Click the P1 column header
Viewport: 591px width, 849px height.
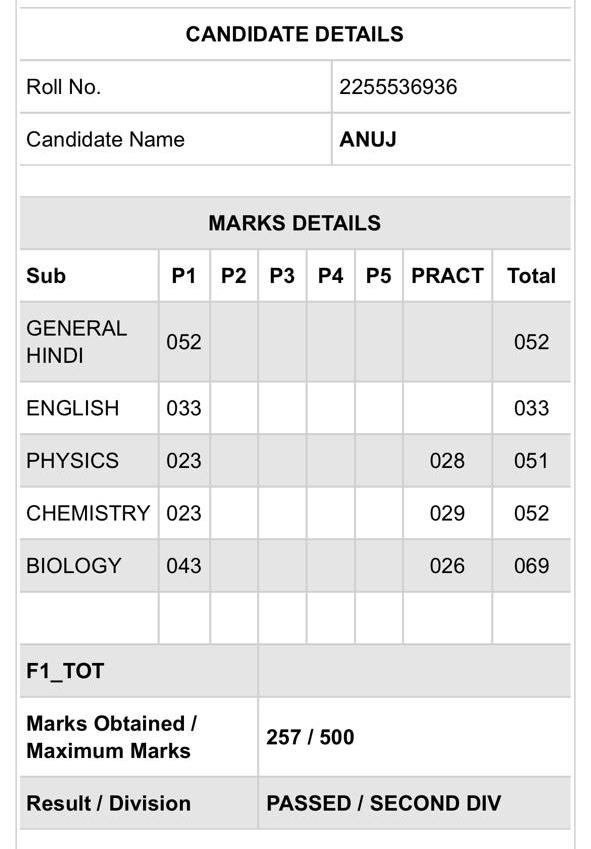pos(183,276)
